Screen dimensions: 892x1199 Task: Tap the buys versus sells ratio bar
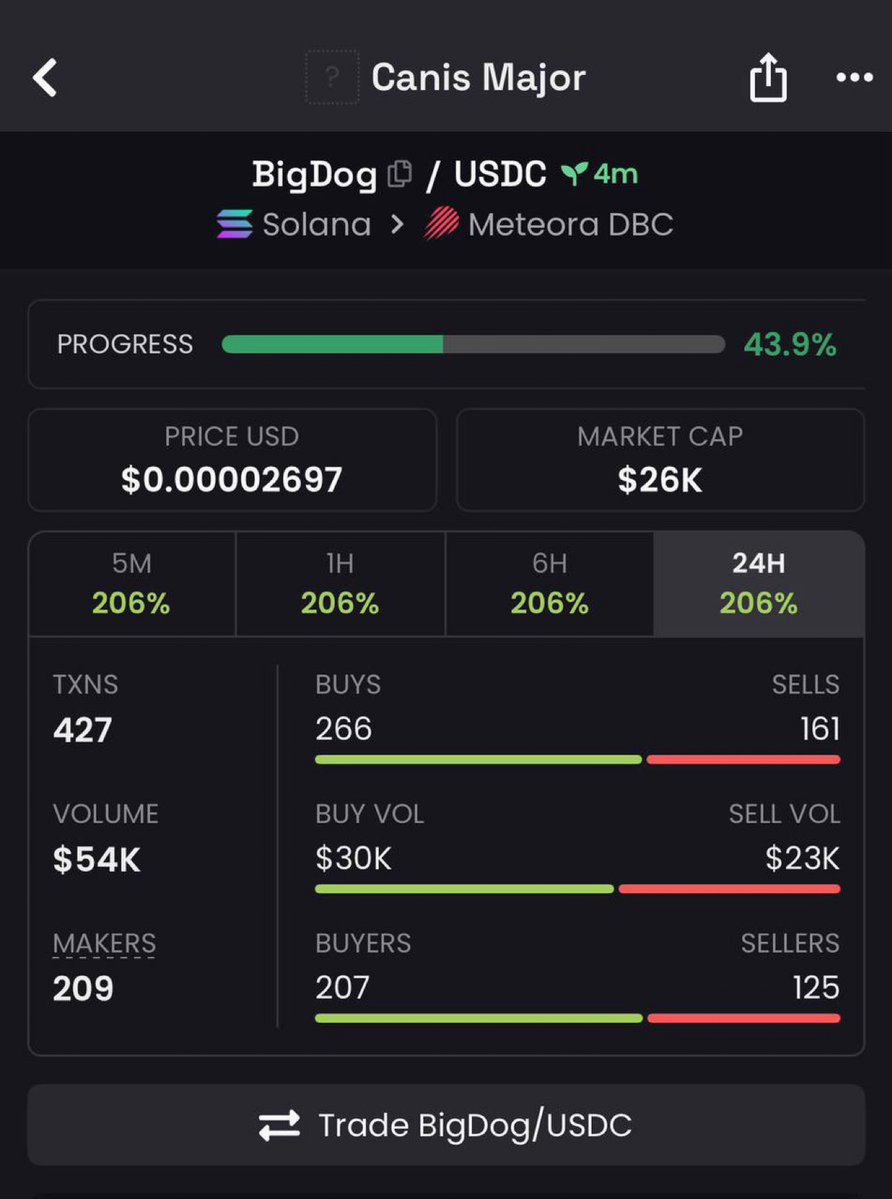click(x=577, y=759)
